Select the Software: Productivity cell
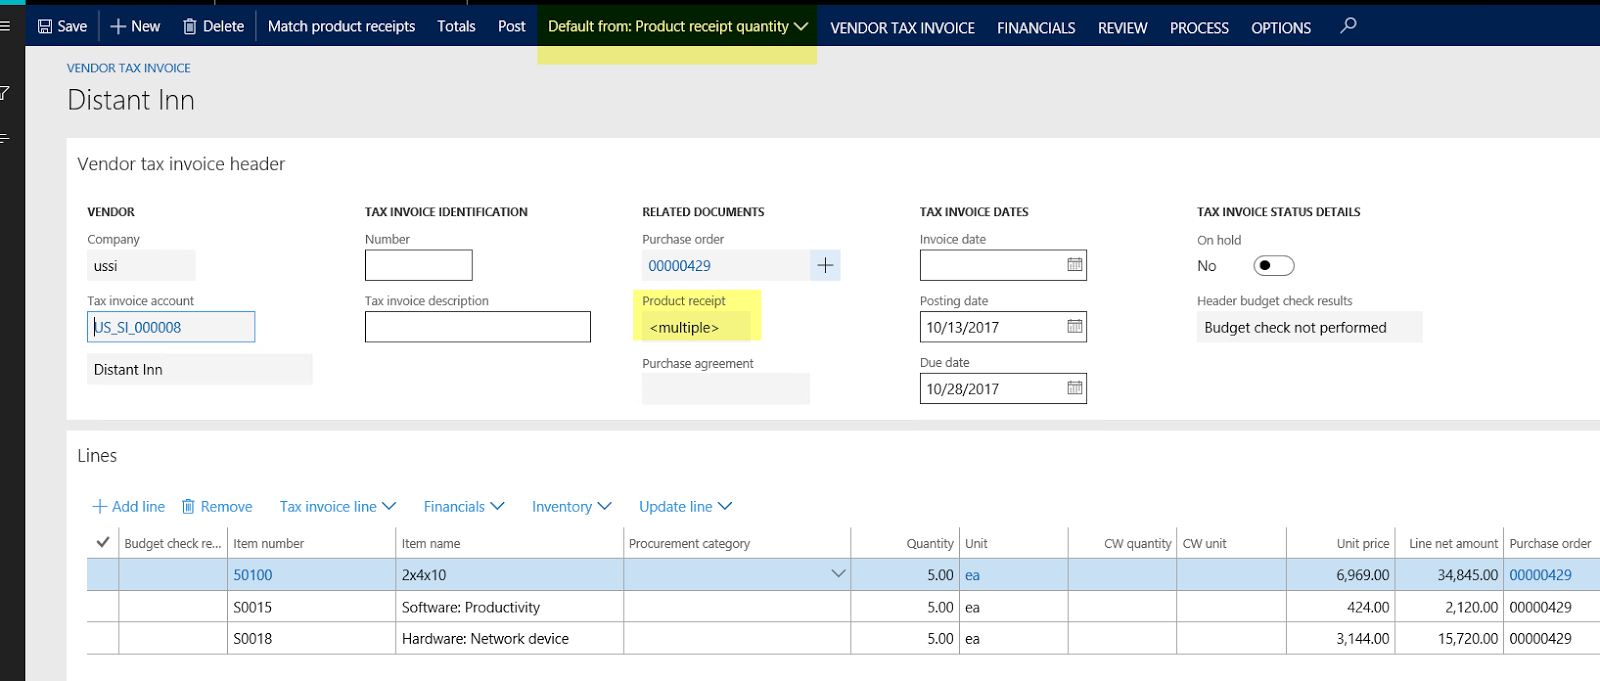Screen dimensions: 1600x681 click(x=509, y=607)
